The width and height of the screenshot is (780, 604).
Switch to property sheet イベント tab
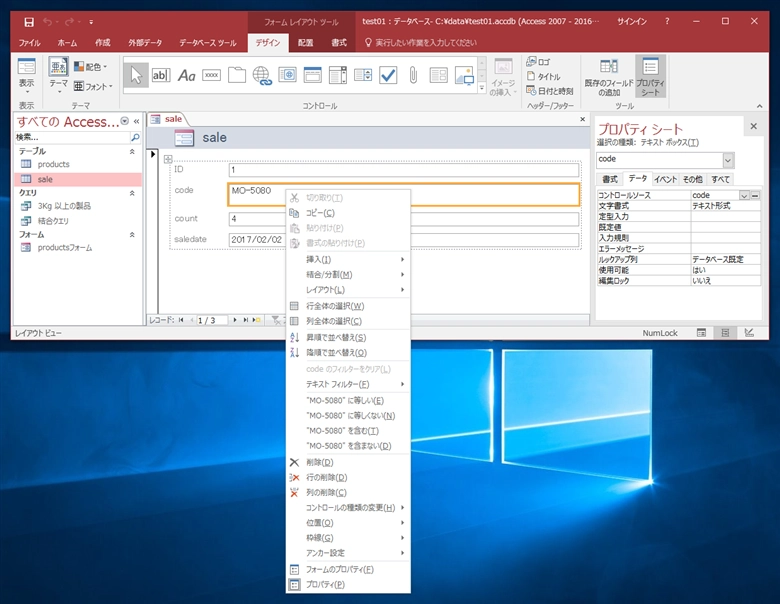point(665,180)
